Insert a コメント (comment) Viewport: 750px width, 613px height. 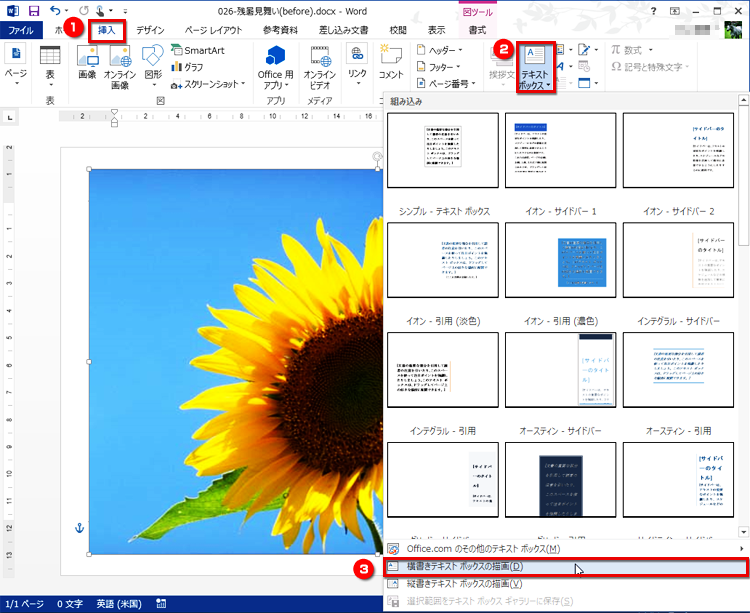tap(391, 62)
